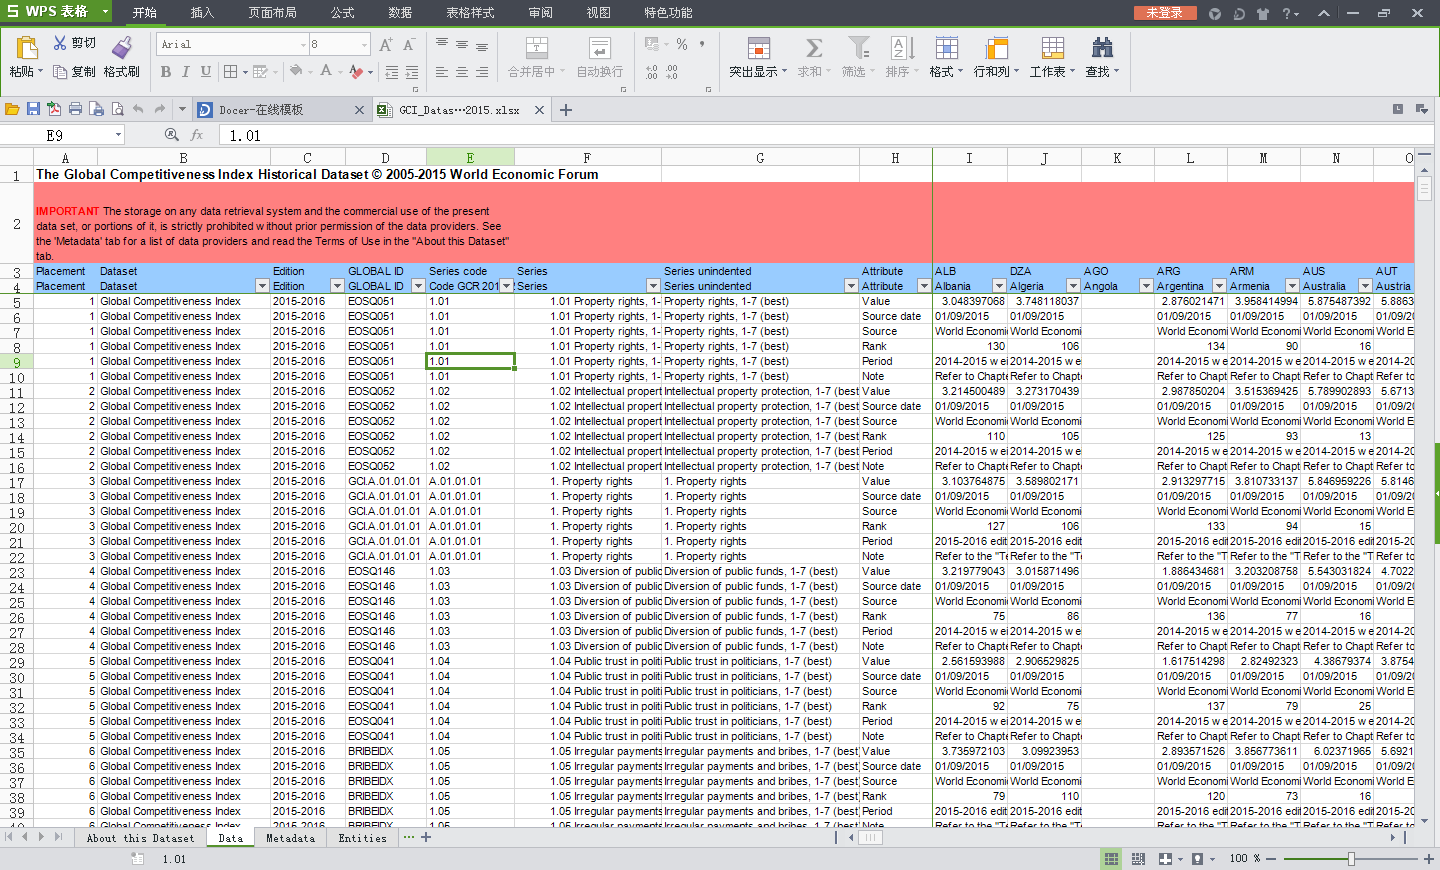Image resolution: width=1440 pixels, height=870 pixels.
Task: Click the Open folder icon
Action: point(12,109)
